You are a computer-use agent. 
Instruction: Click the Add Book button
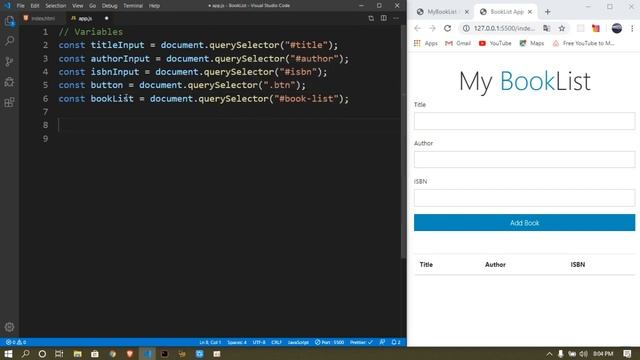524,222
